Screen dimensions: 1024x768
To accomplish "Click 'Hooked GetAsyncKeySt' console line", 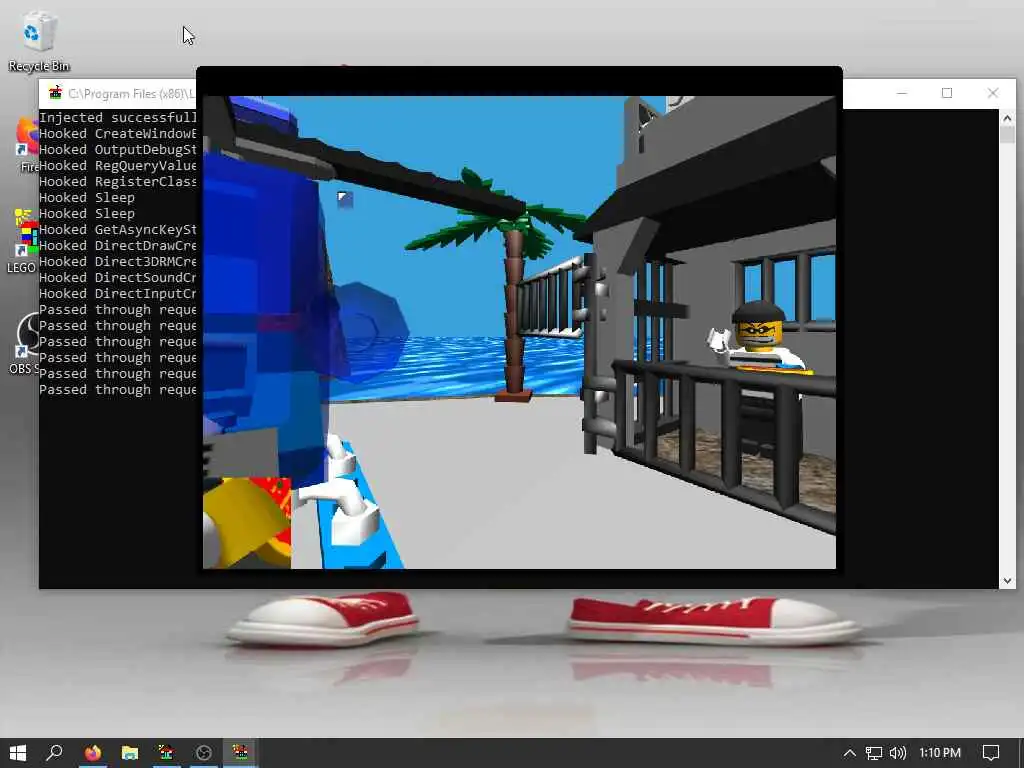I will (x=118, y=229).
